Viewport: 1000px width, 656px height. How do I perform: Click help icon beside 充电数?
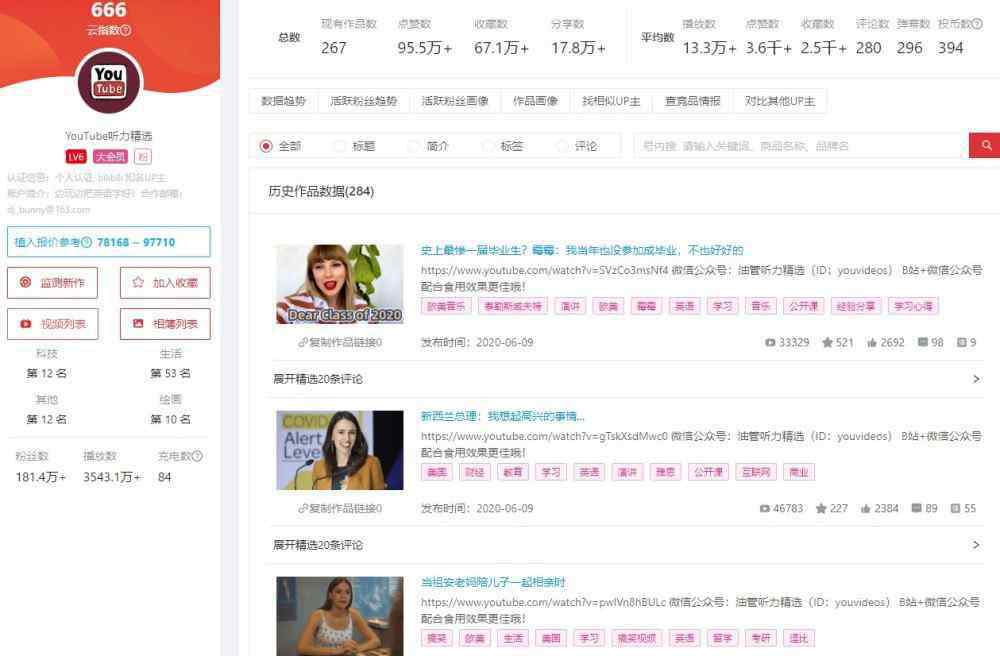[197, 456]
